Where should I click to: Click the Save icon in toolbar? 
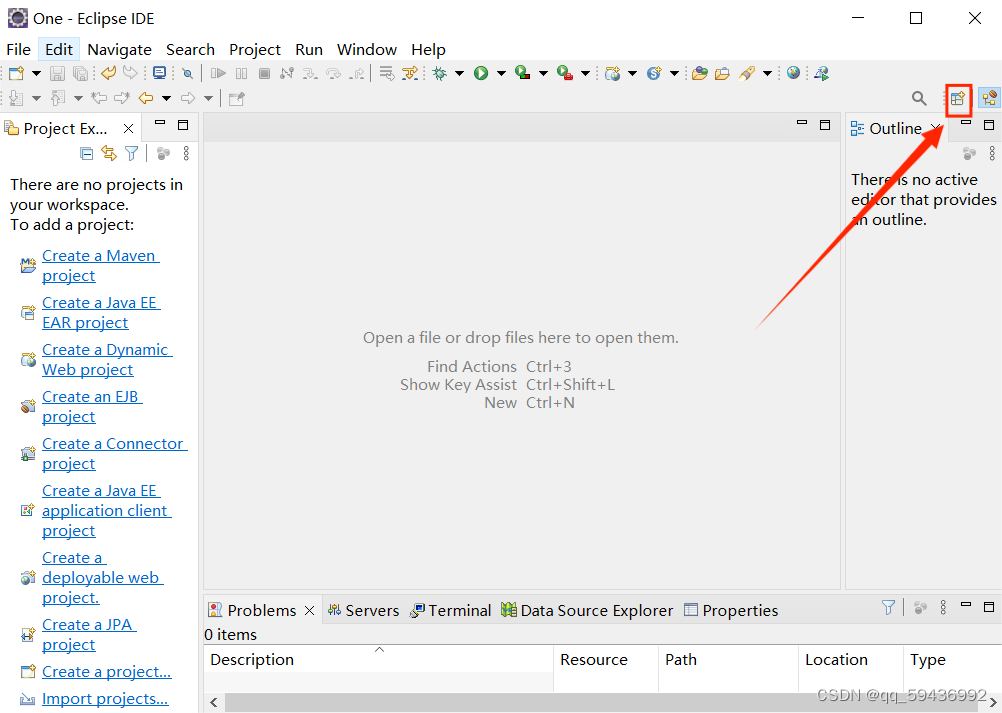pyautogui.click(x=57, y=73)
